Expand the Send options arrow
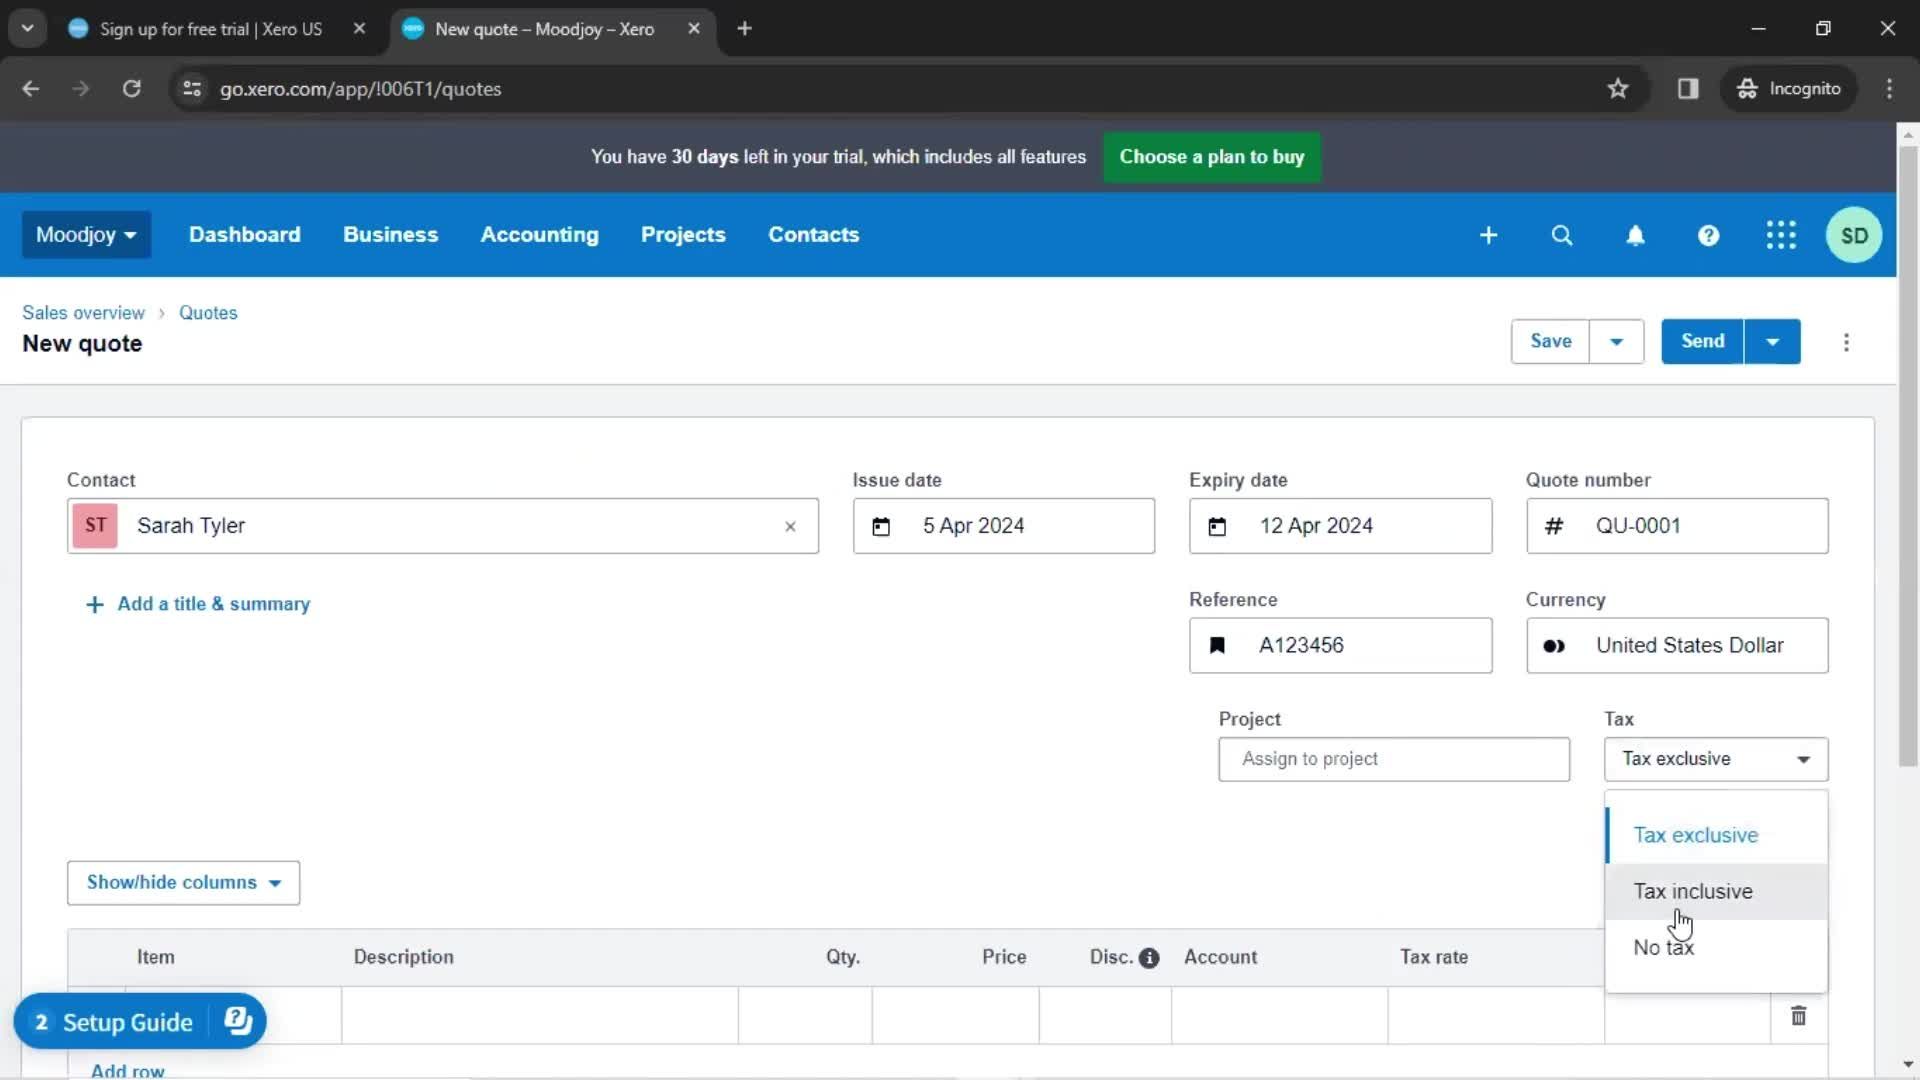 [x=1772, y=342]
